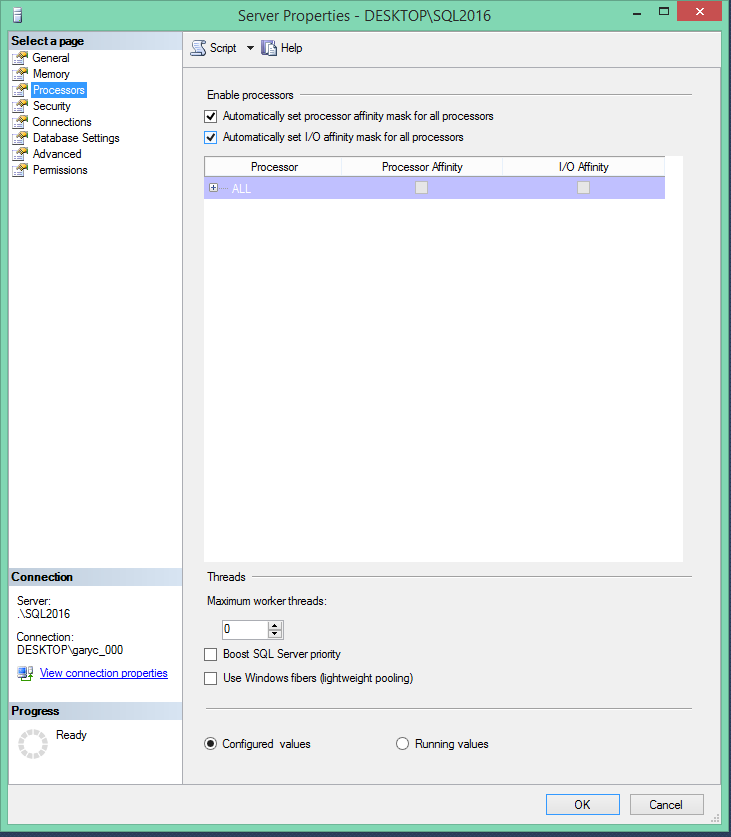Switch to the Memory page
731x837 pixels.
point(51,74)
